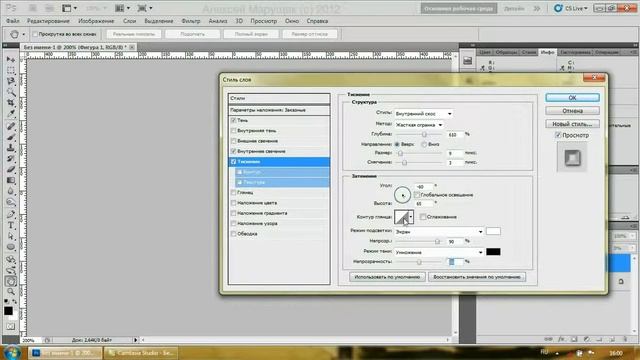The width and height of the screenshot is (640, 360).
Task: Select the Path Selection tool
Action: 11,236
